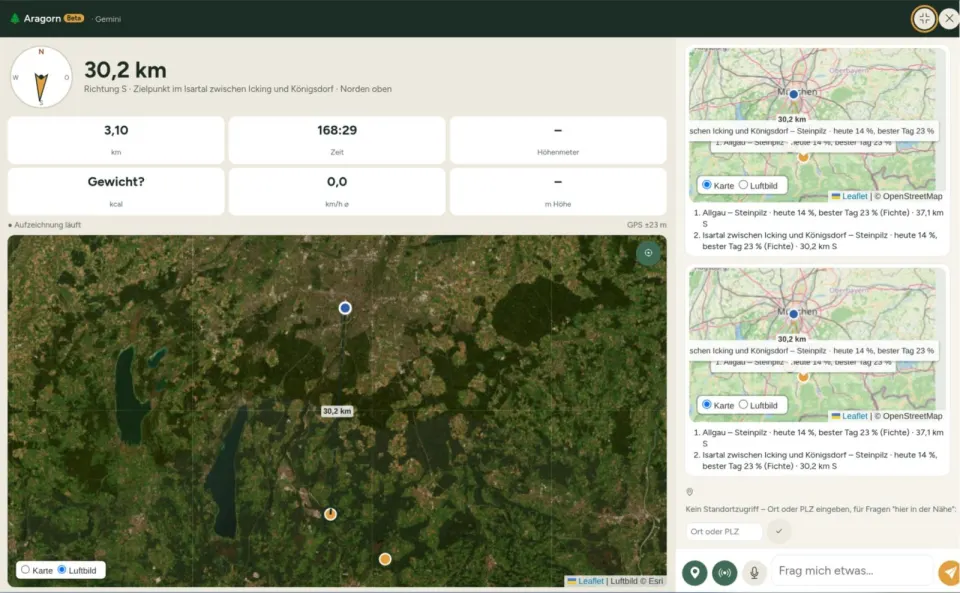Click the compass dial showing north
Screen dimensions: 960x593
pos(41,77)
